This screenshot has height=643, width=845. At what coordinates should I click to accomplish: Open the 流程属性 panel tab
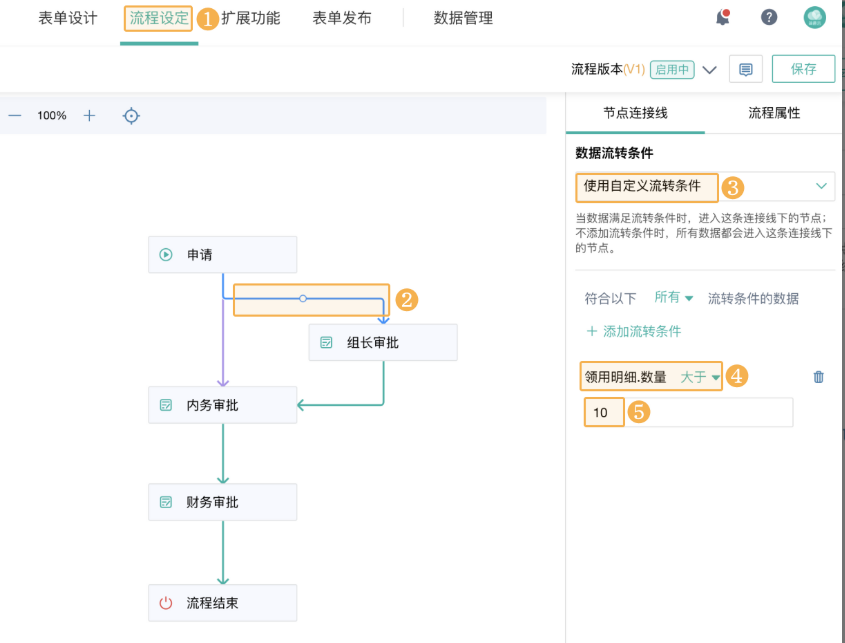(774, 113)
